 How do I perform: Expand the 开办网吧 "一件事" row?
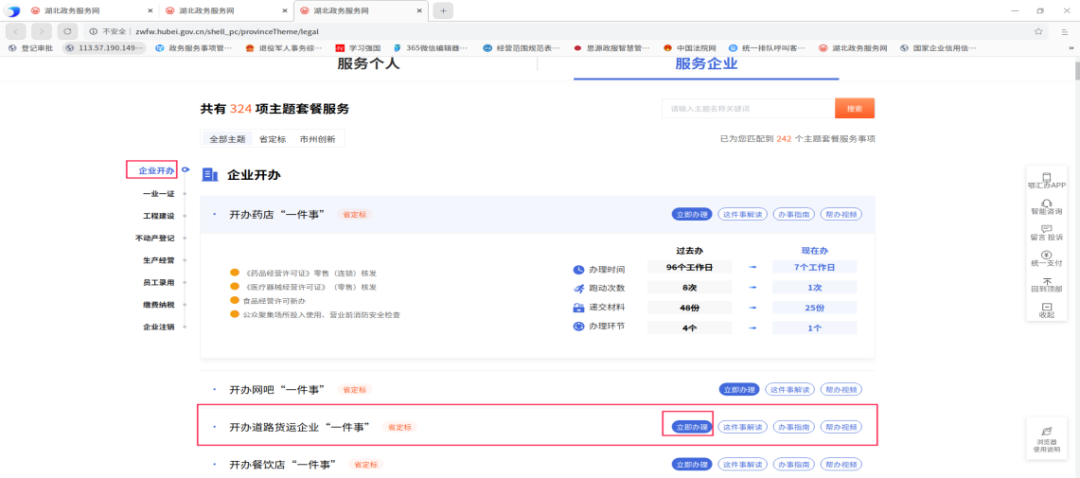click(537, 389)
